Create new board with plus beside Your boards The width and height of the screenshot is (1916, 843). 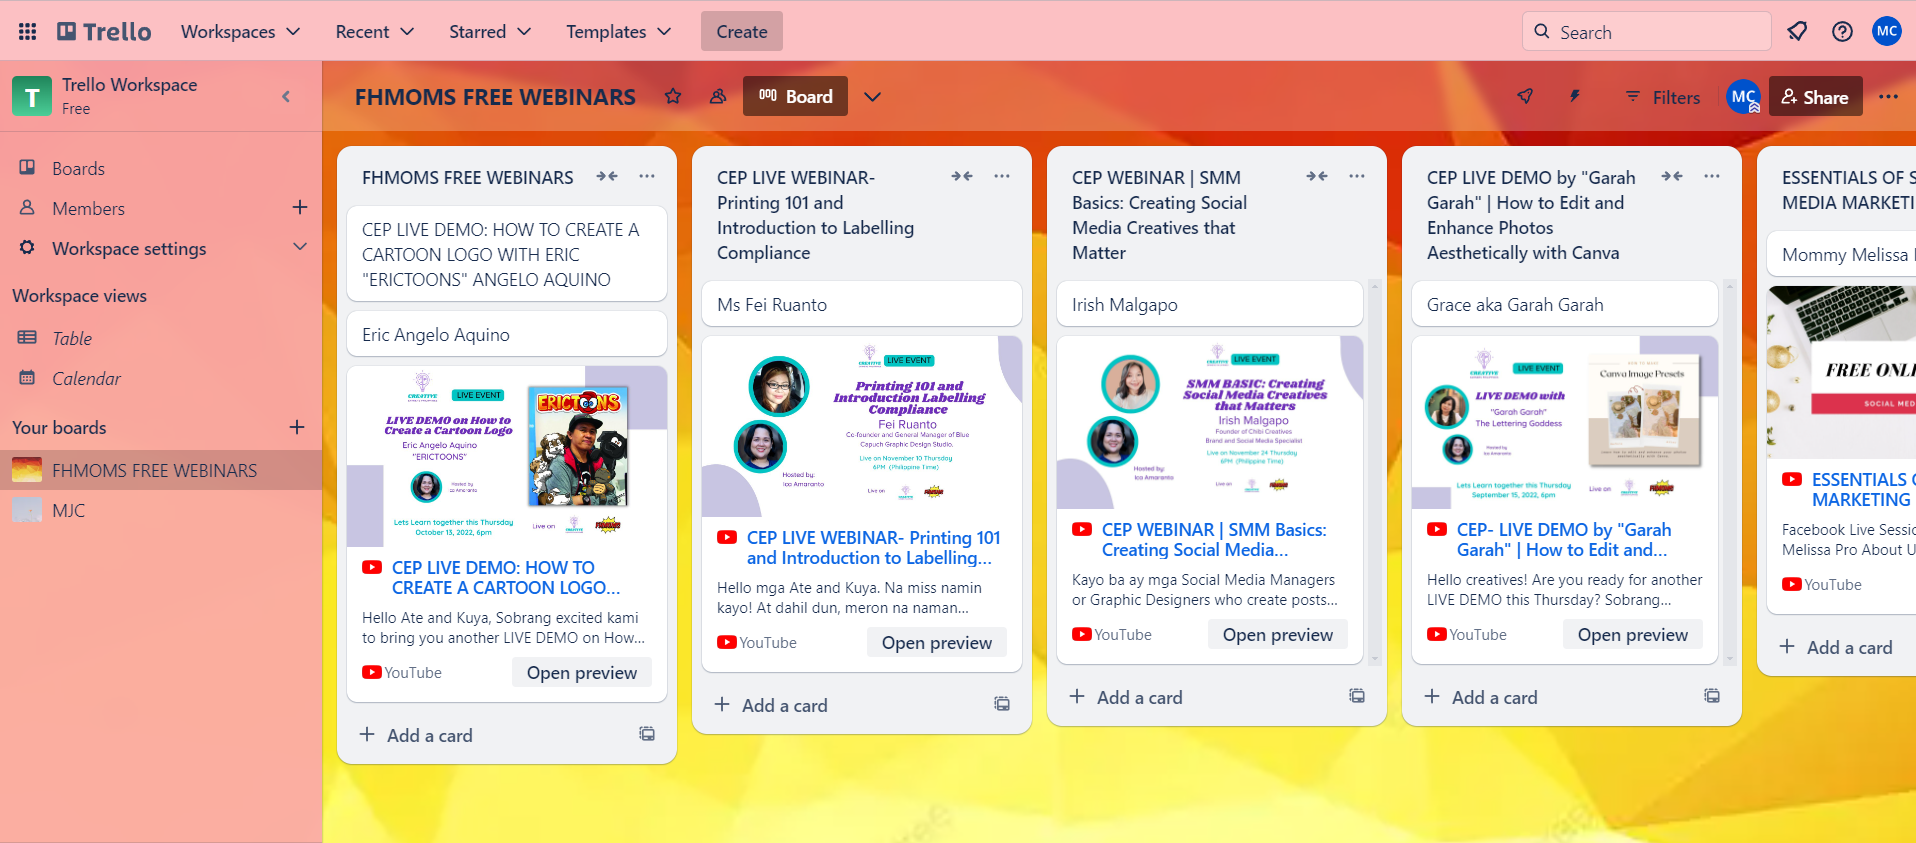point(297,427)
